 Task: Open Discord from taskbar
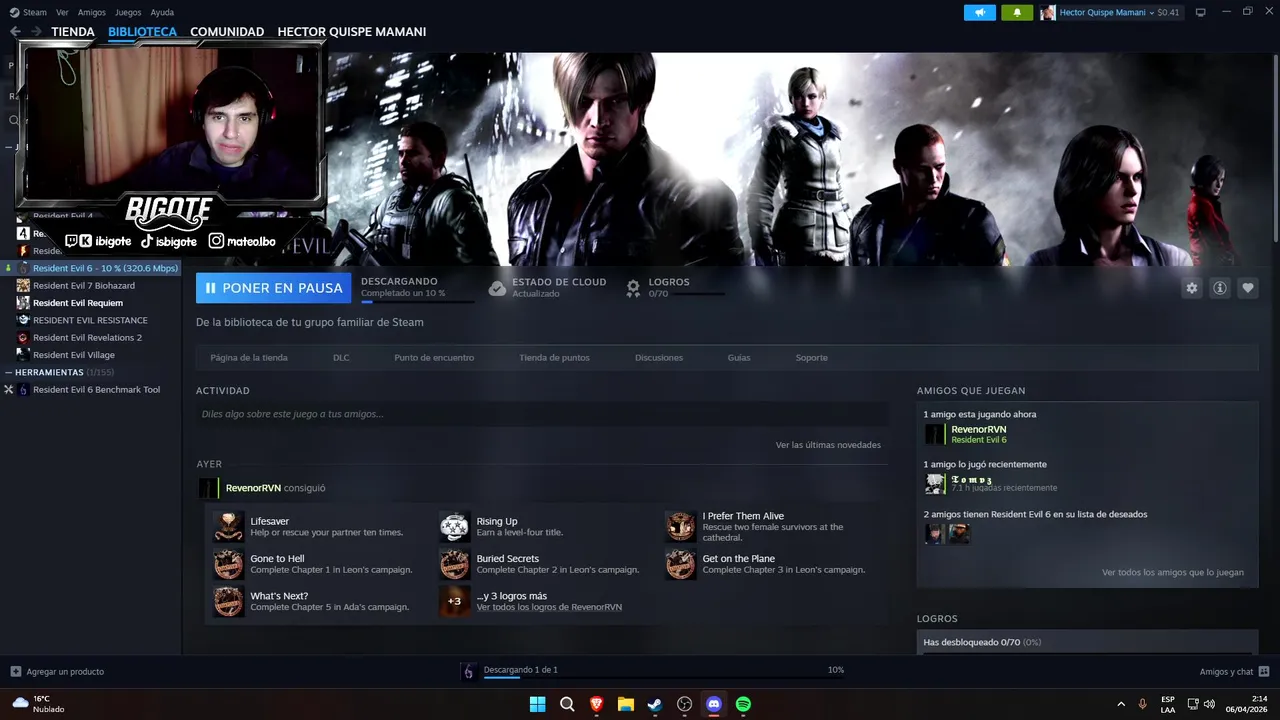[713, 704]
